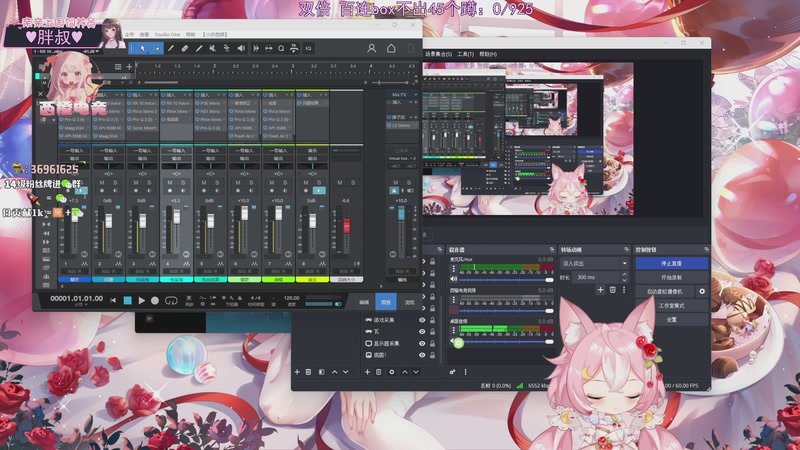Select the Eraser tool in Studio One toolbar
The height and width of the screenshot is (450, 800).
coord(185,48)
